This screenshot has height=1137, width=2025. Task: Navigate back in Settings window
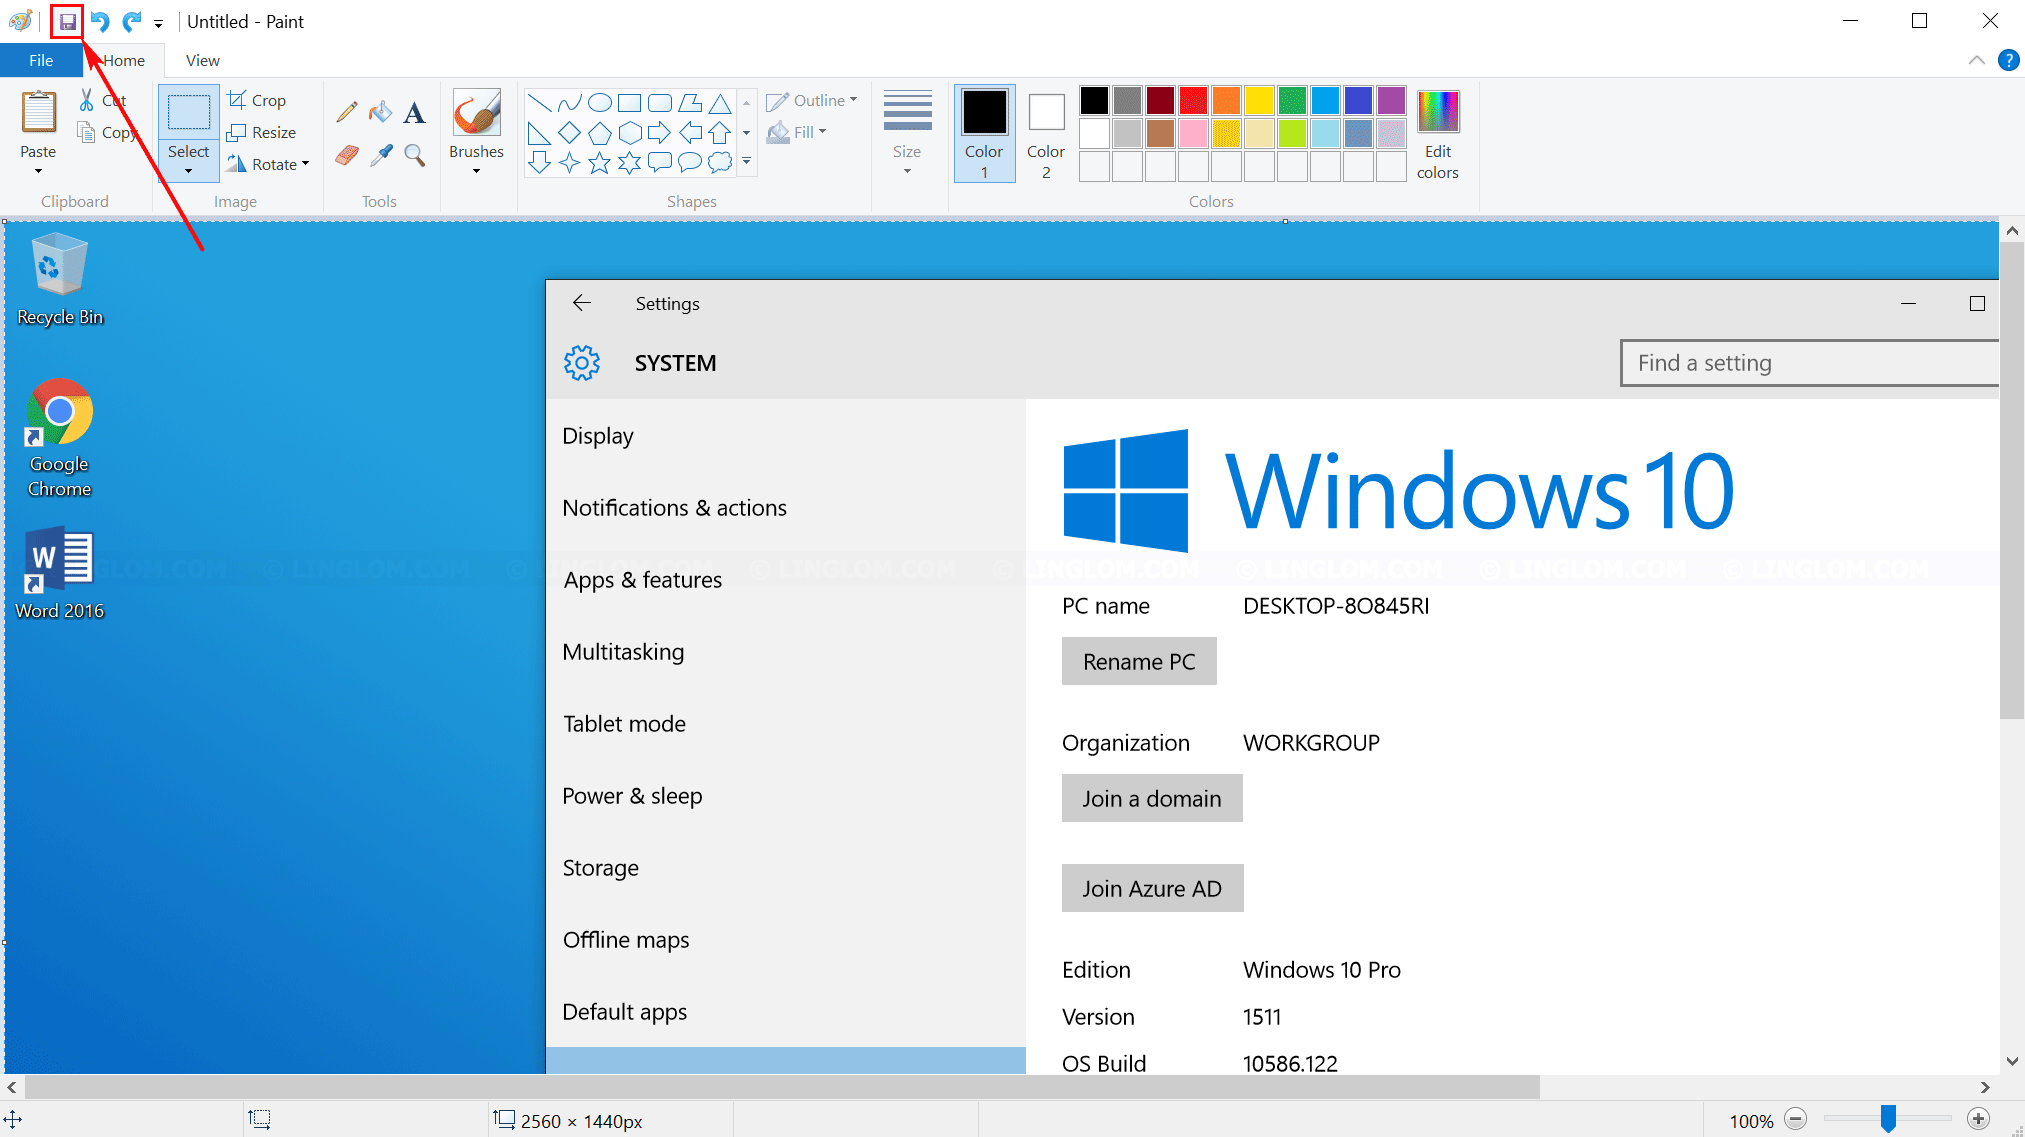[x=581, y=302]
